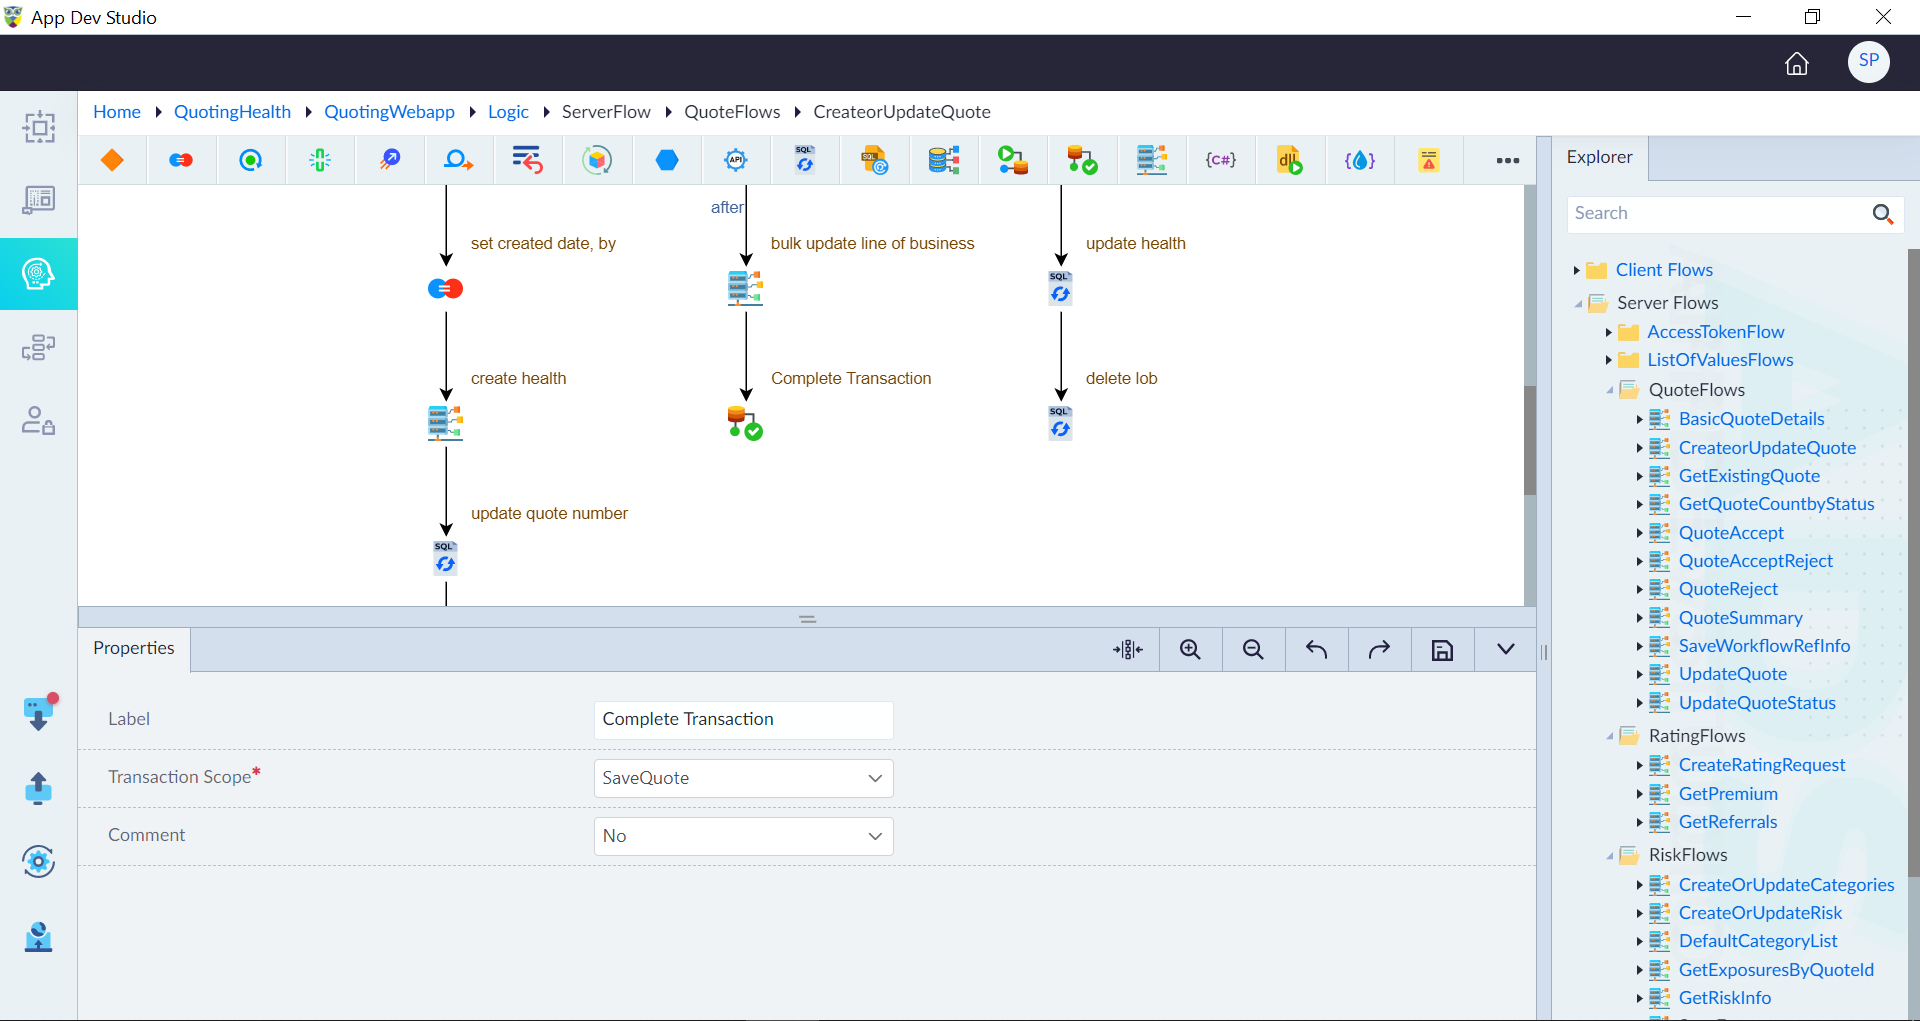Viewport: 1920px width, 1021px height.
Task: Open the API call tool icon
Action: coord(736,160)
